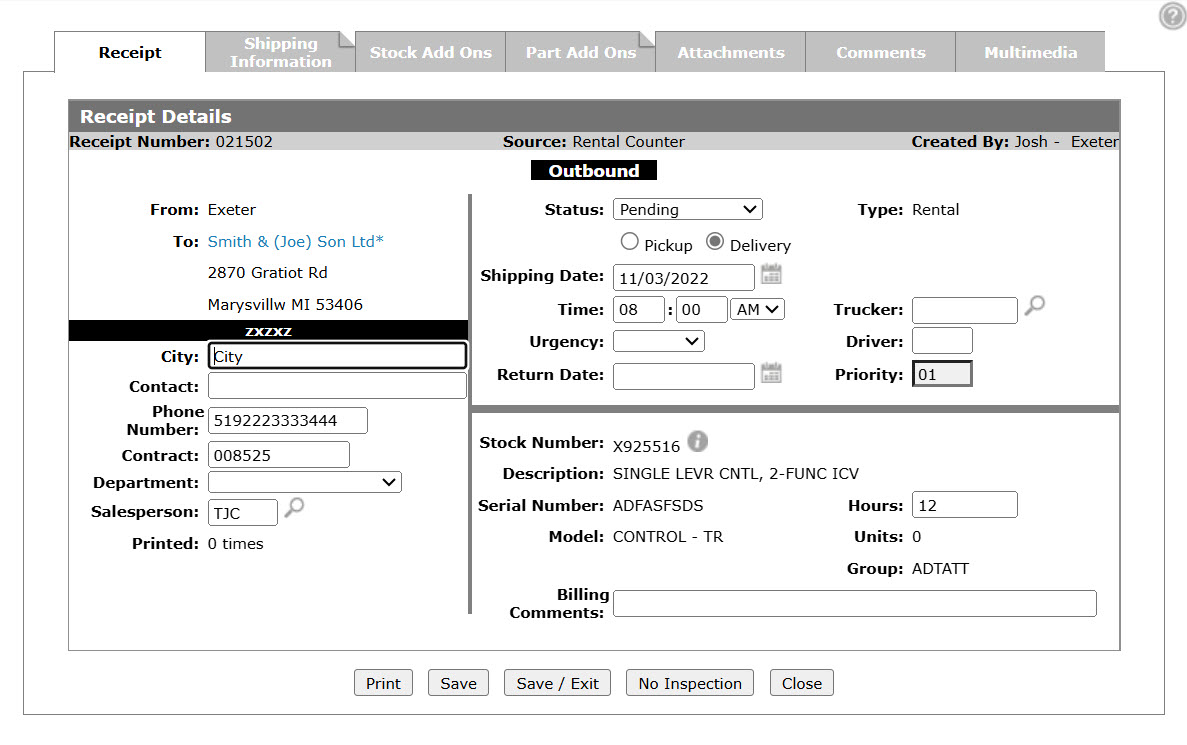Select Marysvillw MI 53406 text
The image size is (1187, 745).
[285, 304]
